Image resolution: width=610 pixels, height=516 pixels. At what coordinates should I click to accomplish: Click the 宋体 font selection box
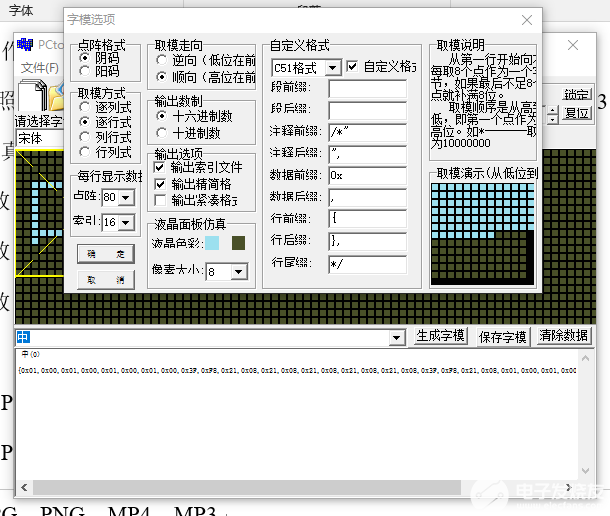(40, 138)
